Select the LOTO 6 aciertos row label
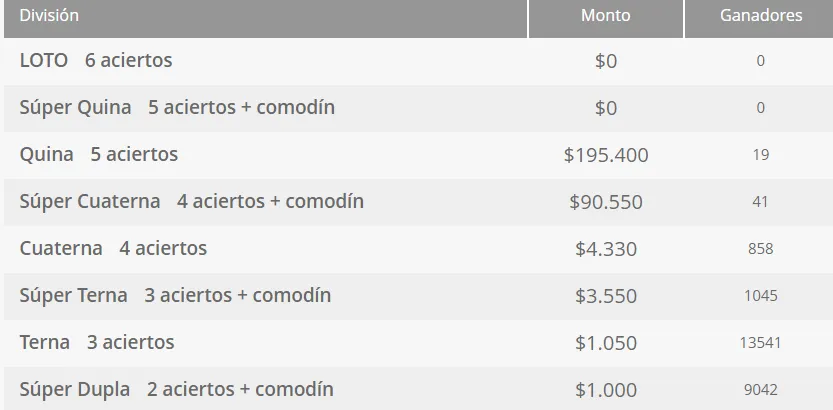 pos(96,61)
